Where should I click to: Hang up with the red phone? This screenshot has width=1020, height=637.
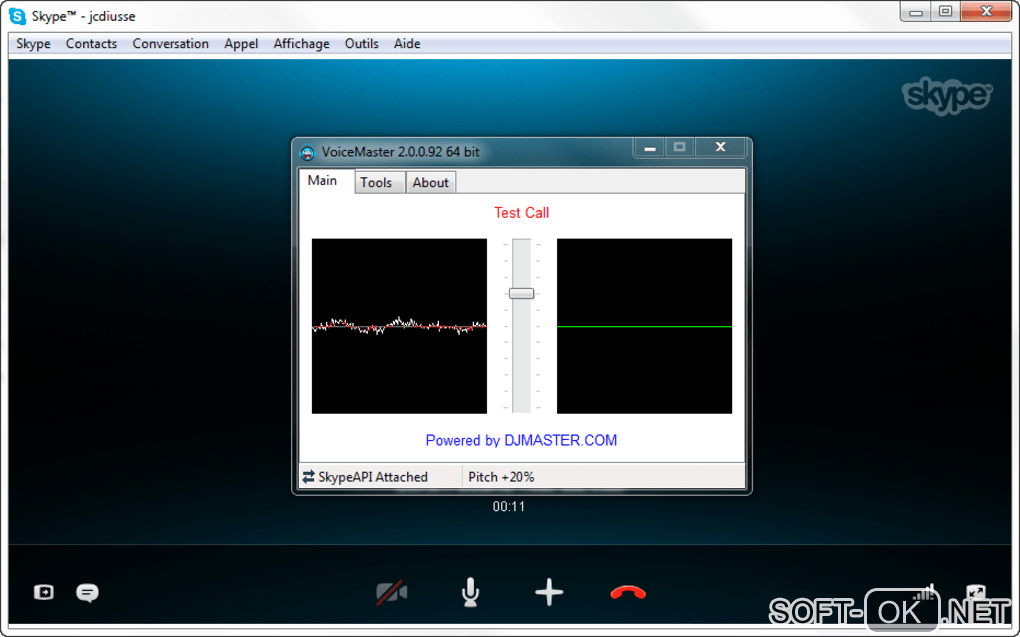628,593
